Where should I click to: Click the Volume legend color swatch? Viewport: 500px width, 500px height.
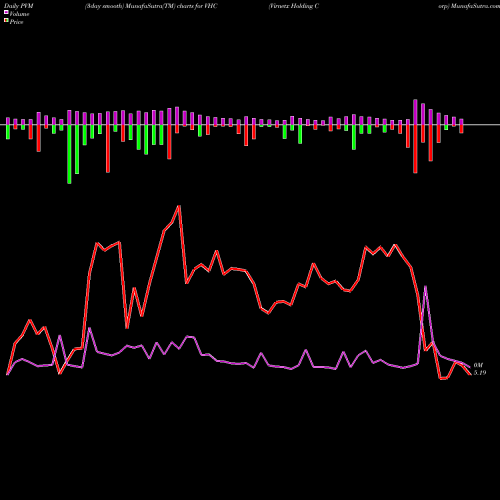pos(6,12)
